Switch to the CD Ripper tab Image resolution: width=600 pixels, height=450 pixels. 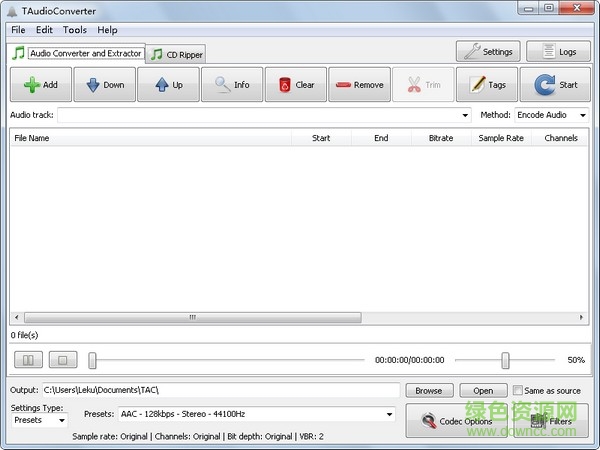[176, 54]
